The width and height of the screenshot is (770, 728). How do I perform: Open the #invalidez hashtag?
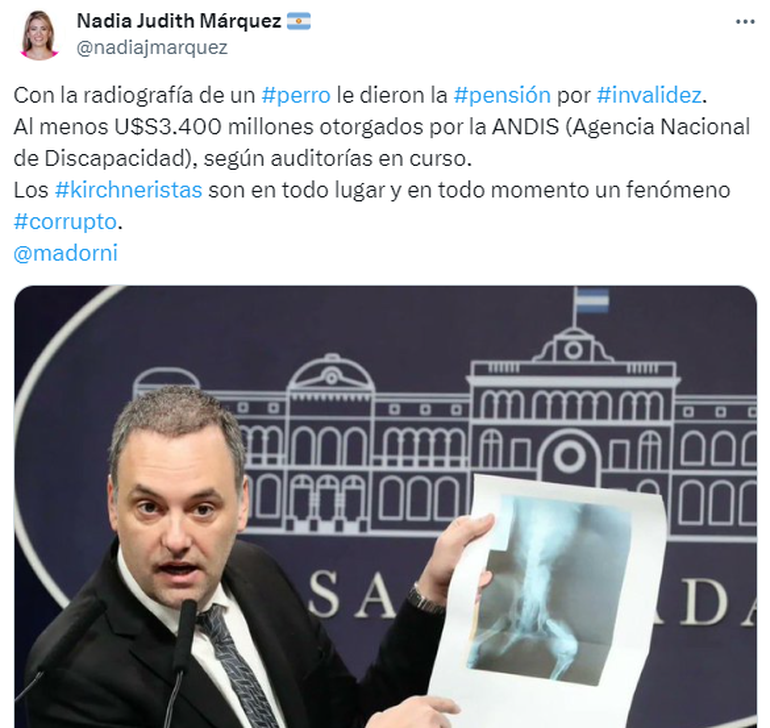(649, 95)
